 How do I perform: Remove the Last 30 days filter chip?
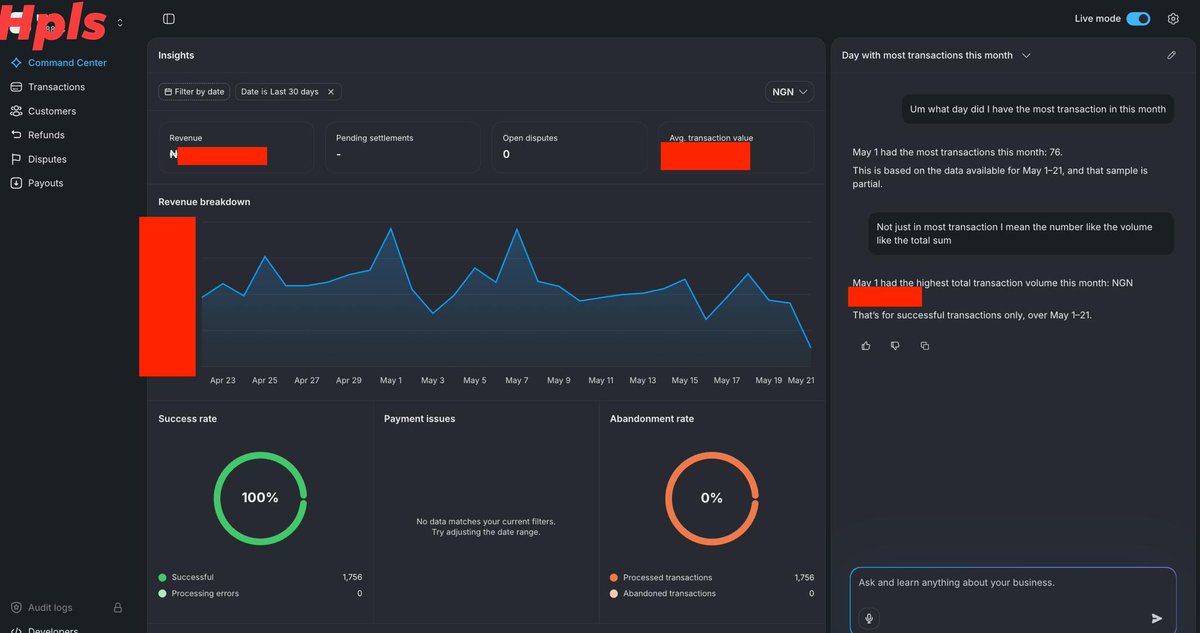[x=331, y=91]
